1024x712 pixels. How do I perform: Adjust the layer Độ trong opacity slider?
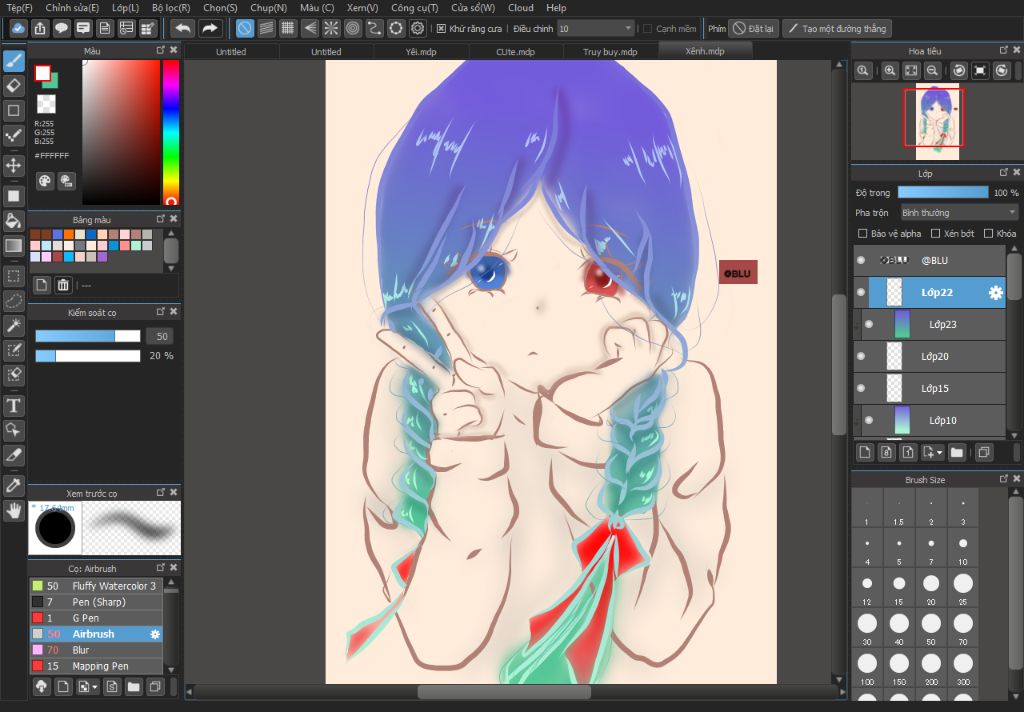click(943, 193)
